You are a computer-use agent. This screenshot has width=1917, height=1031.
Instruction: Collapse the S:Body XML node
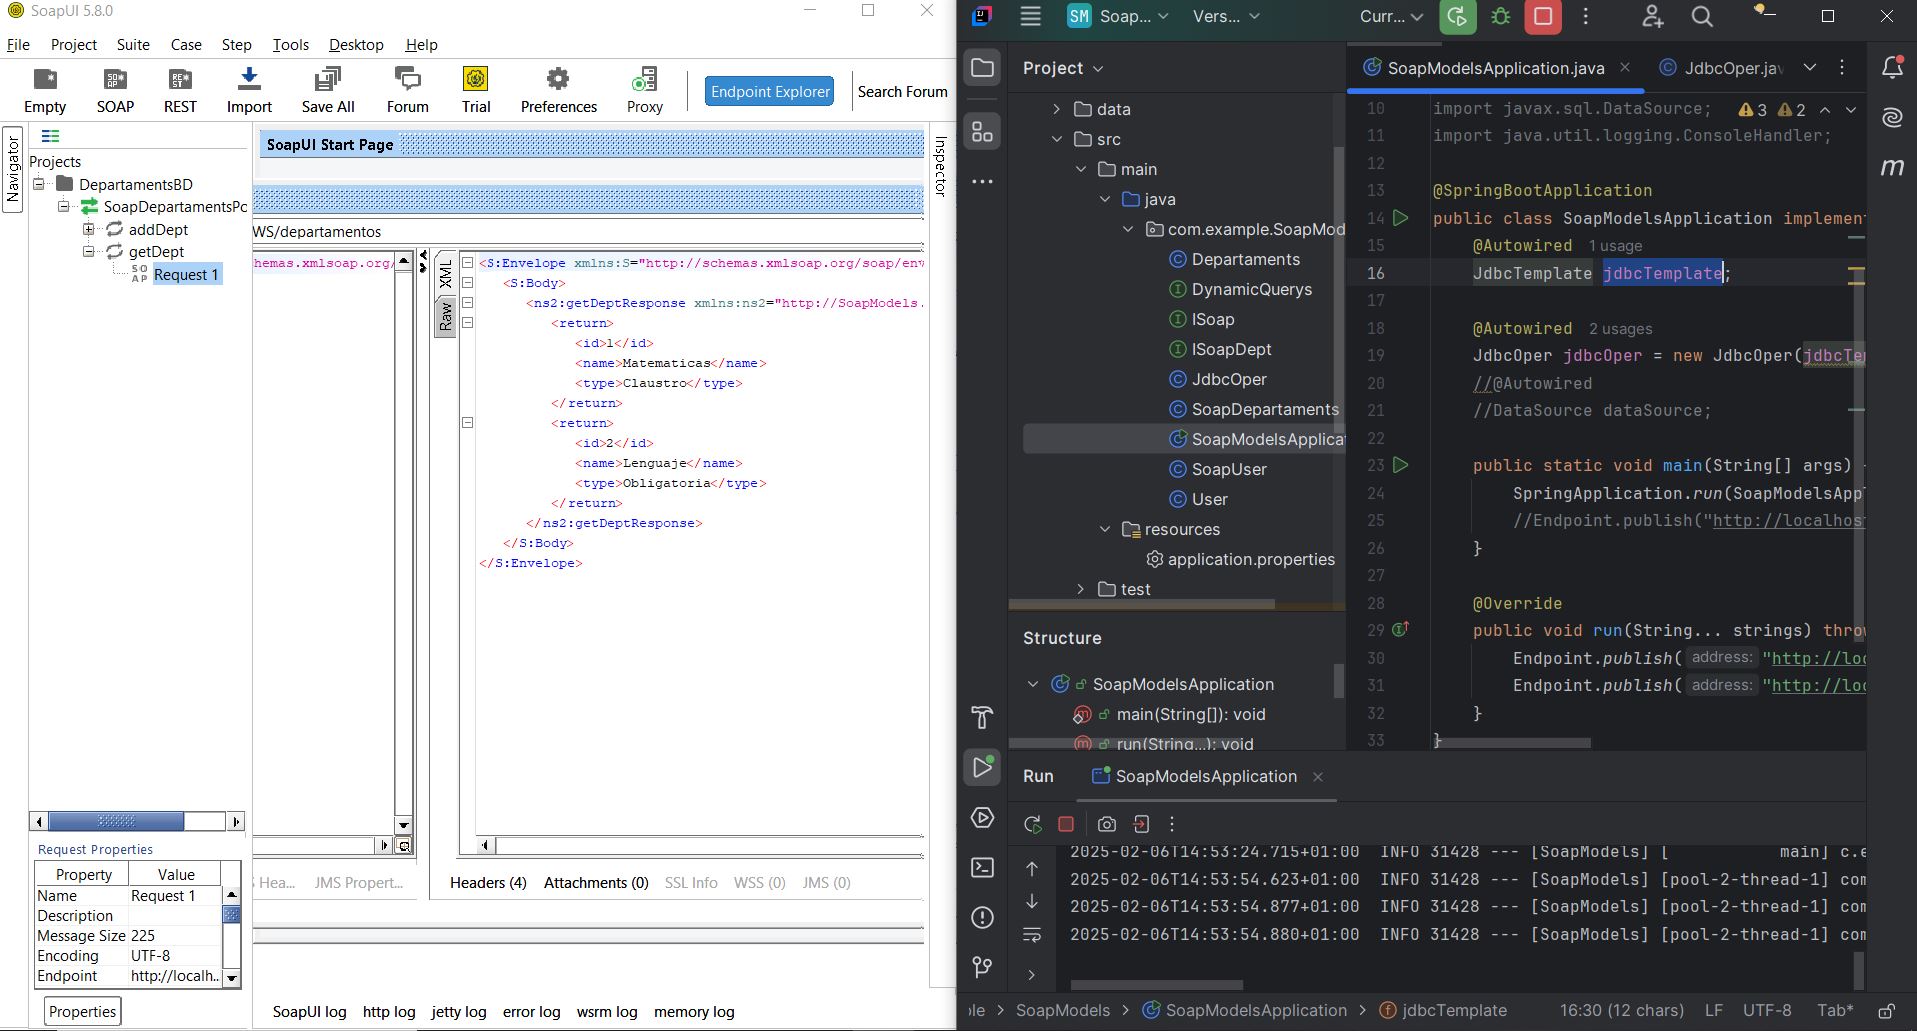click(467, 283)
